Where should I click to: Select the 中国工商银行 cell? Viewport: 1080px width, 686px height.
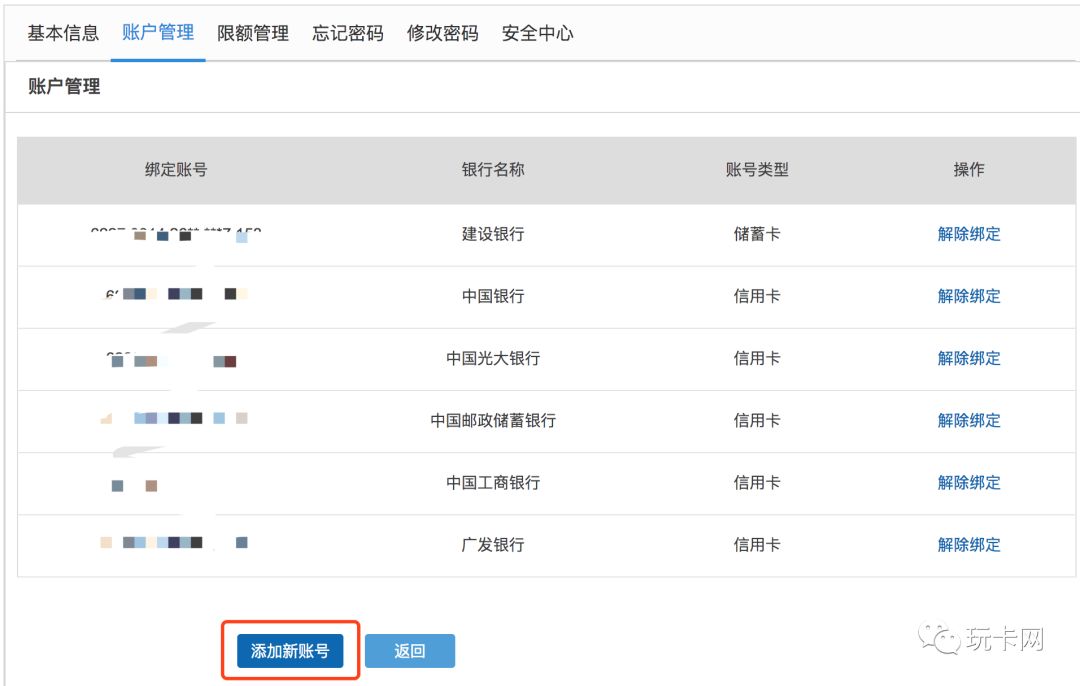pyautogui.click(x=493, y=482)
